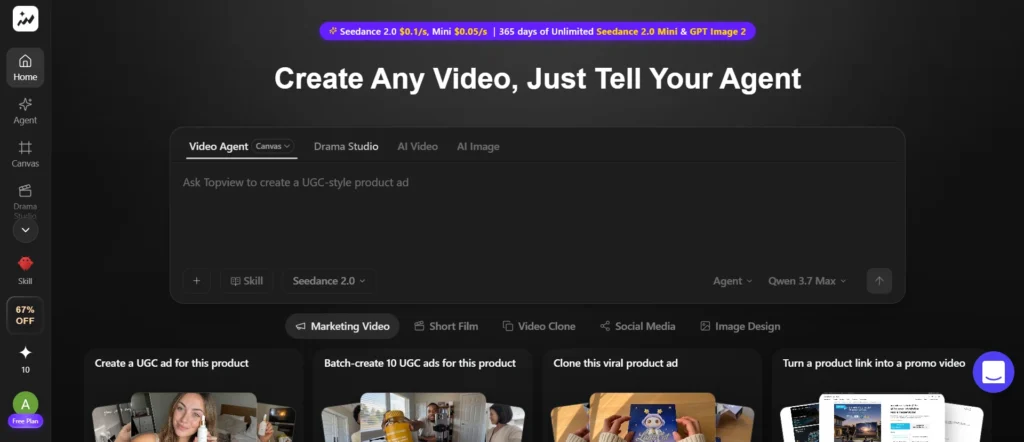The image size is (1024, 442).
Task: Switch to the AI Video tab
Action: coord(417,146)
